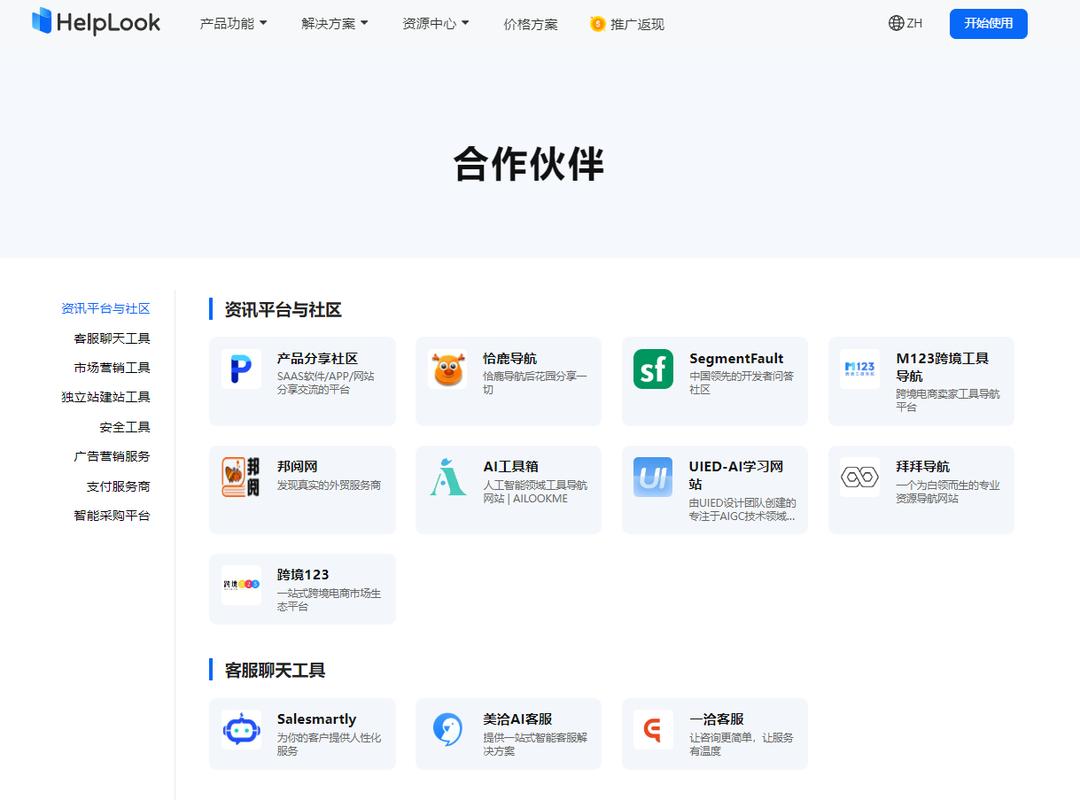Viewport: 1080px width, 800px height.
Task: Open the 拜拜导航 title link
Action: click(922, 466)
